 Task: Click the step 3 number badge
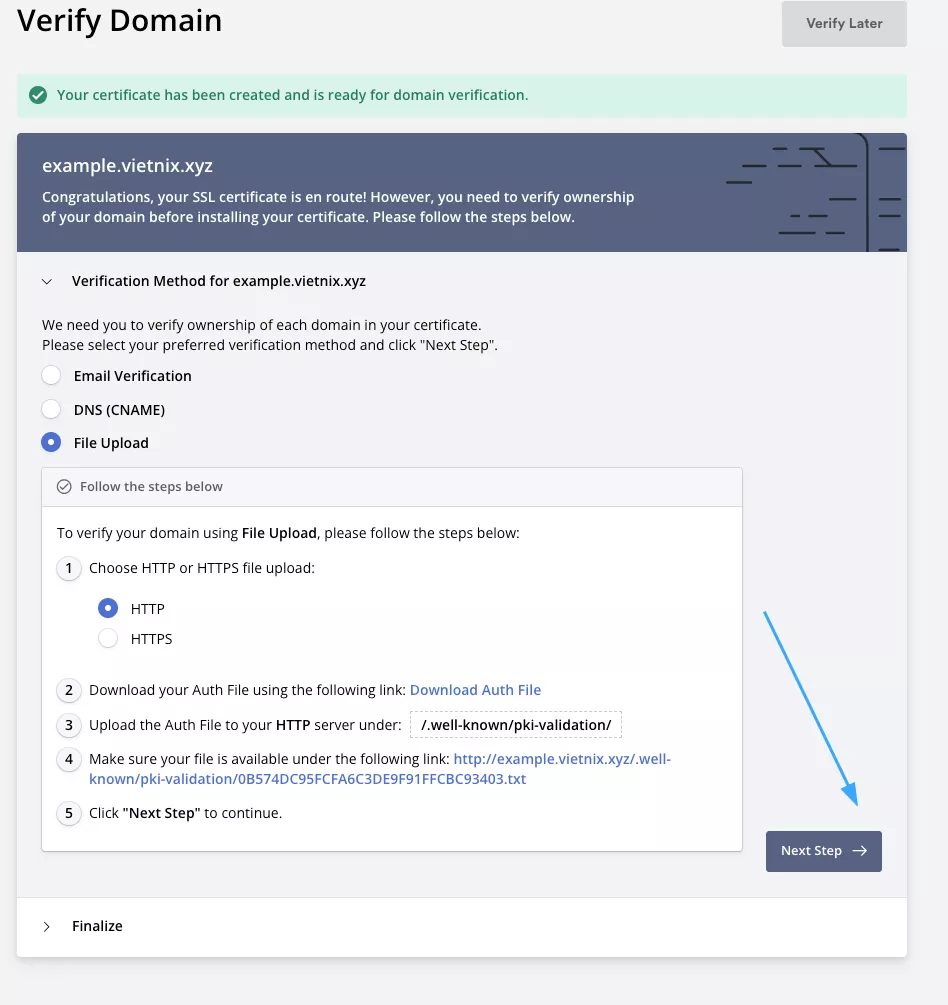click(69, 725)
